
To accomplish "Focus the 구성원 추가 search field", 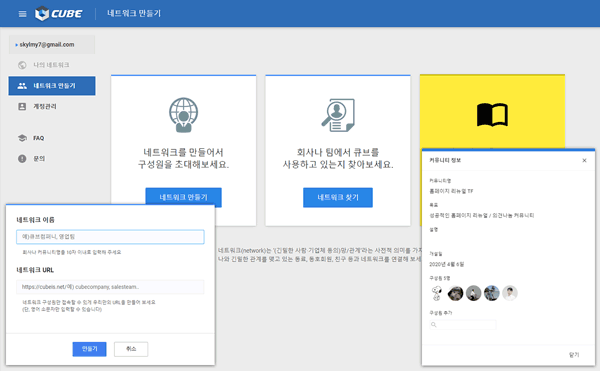I will 463,325.
